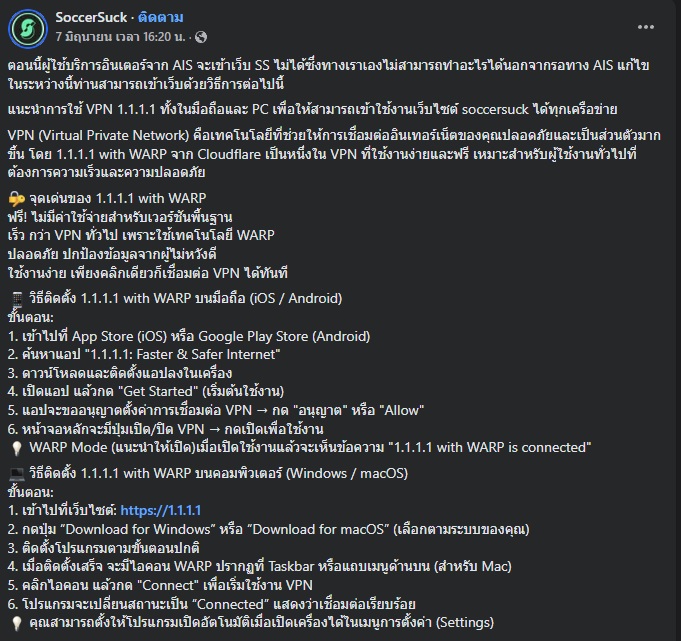
Task: Click the VPN (Virtual Private Network) paragraph
Action: click(334, 154)
